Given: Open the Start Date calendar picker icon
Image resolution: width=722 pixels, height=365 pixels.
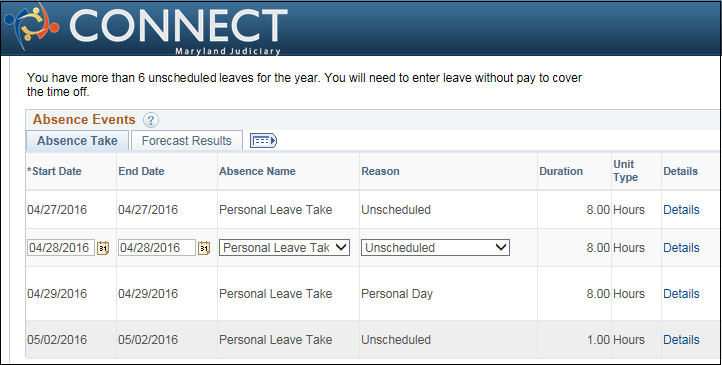Looking at the screenshot, I should (103, 248).
